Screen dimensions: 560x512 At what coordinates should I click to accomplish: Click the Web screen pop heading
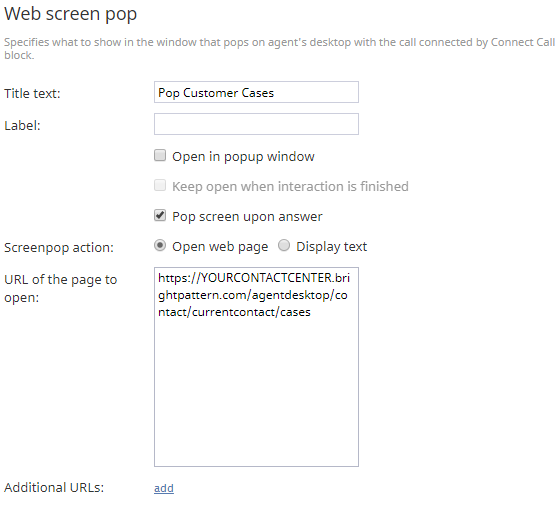tap(70, 14)
